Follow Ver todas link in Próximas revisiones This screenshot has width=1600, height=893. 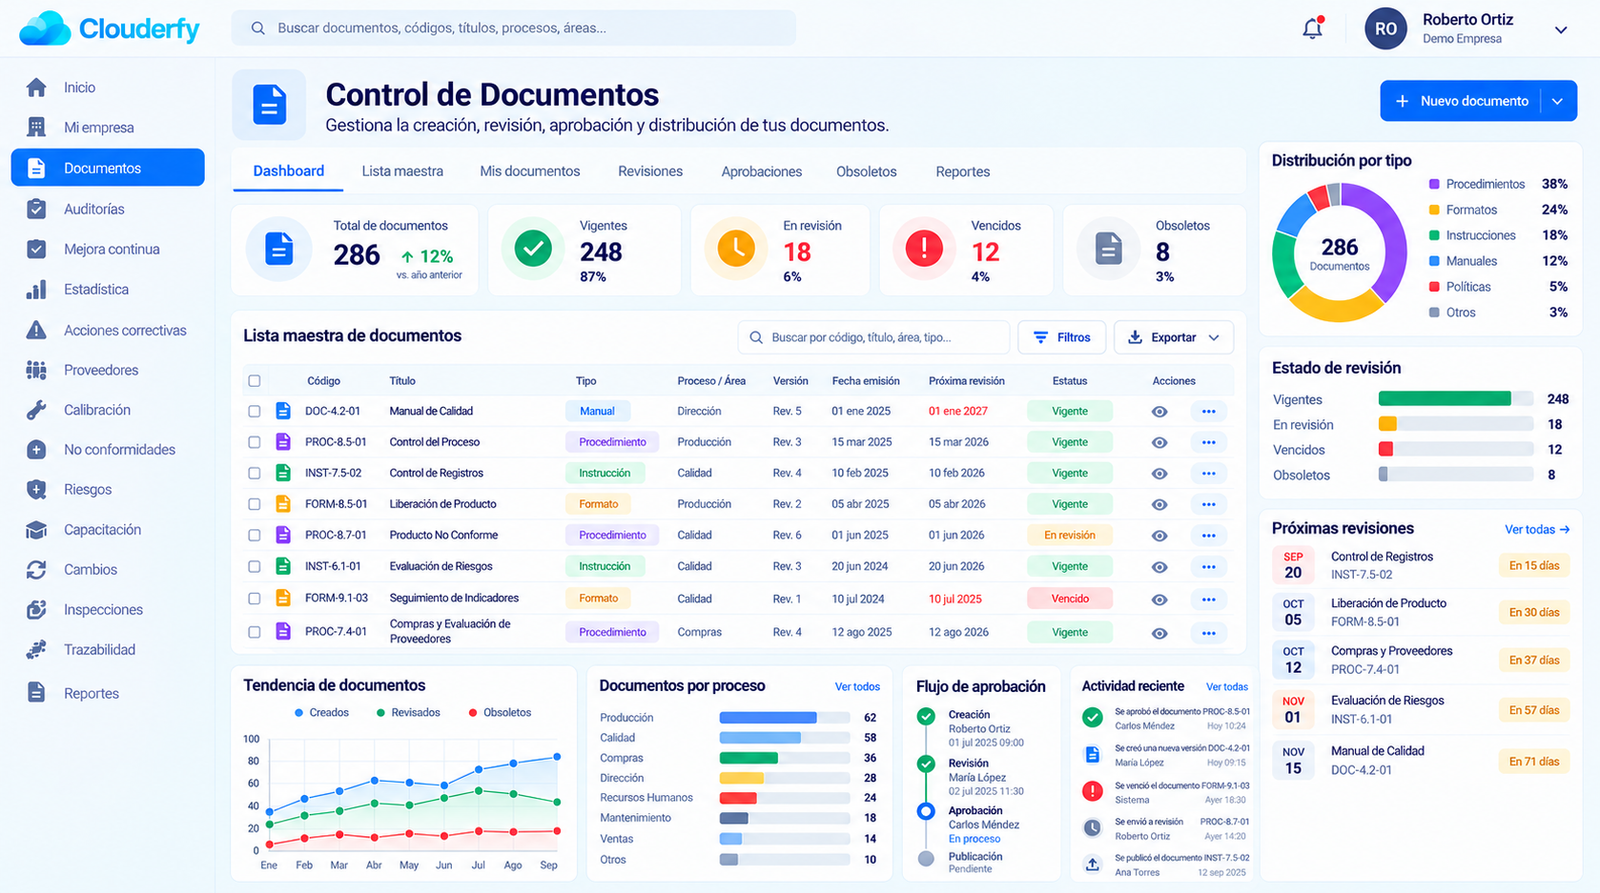(1537, 529)
